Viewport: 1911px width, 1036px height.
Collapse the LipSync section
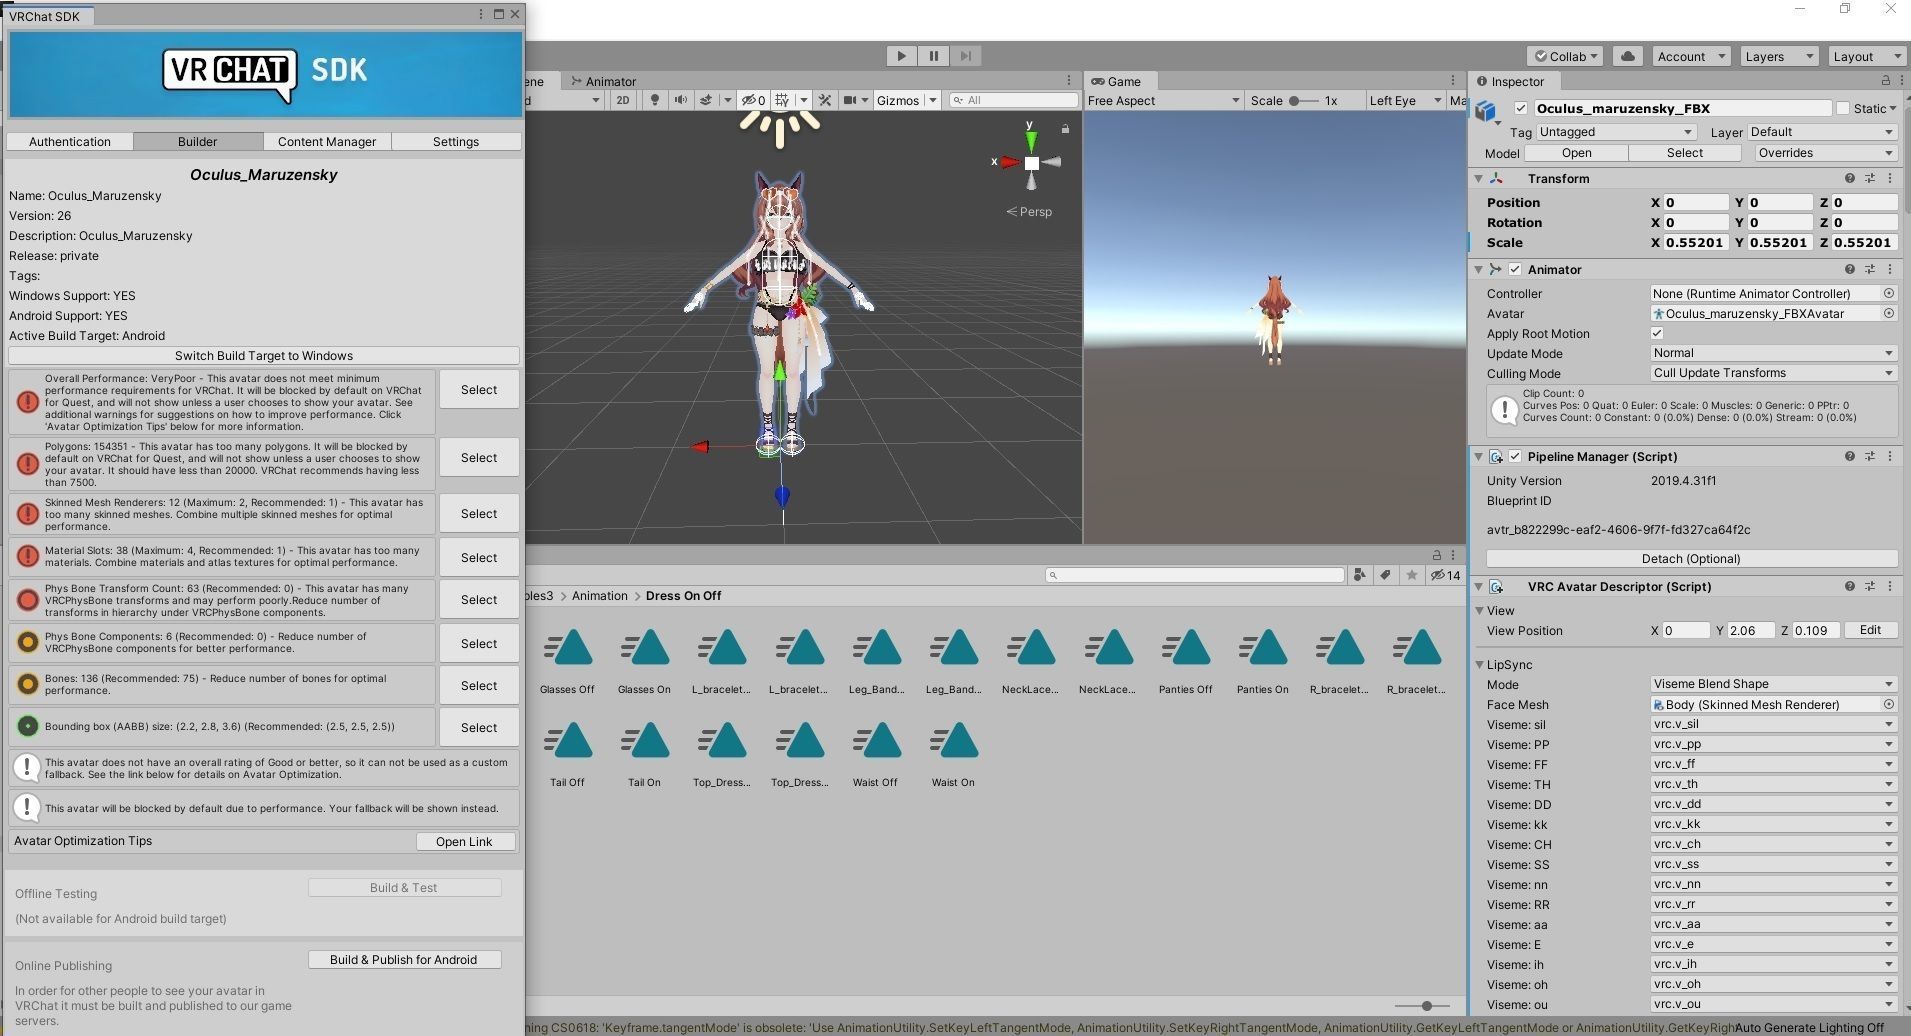[x=1480, y=664]
